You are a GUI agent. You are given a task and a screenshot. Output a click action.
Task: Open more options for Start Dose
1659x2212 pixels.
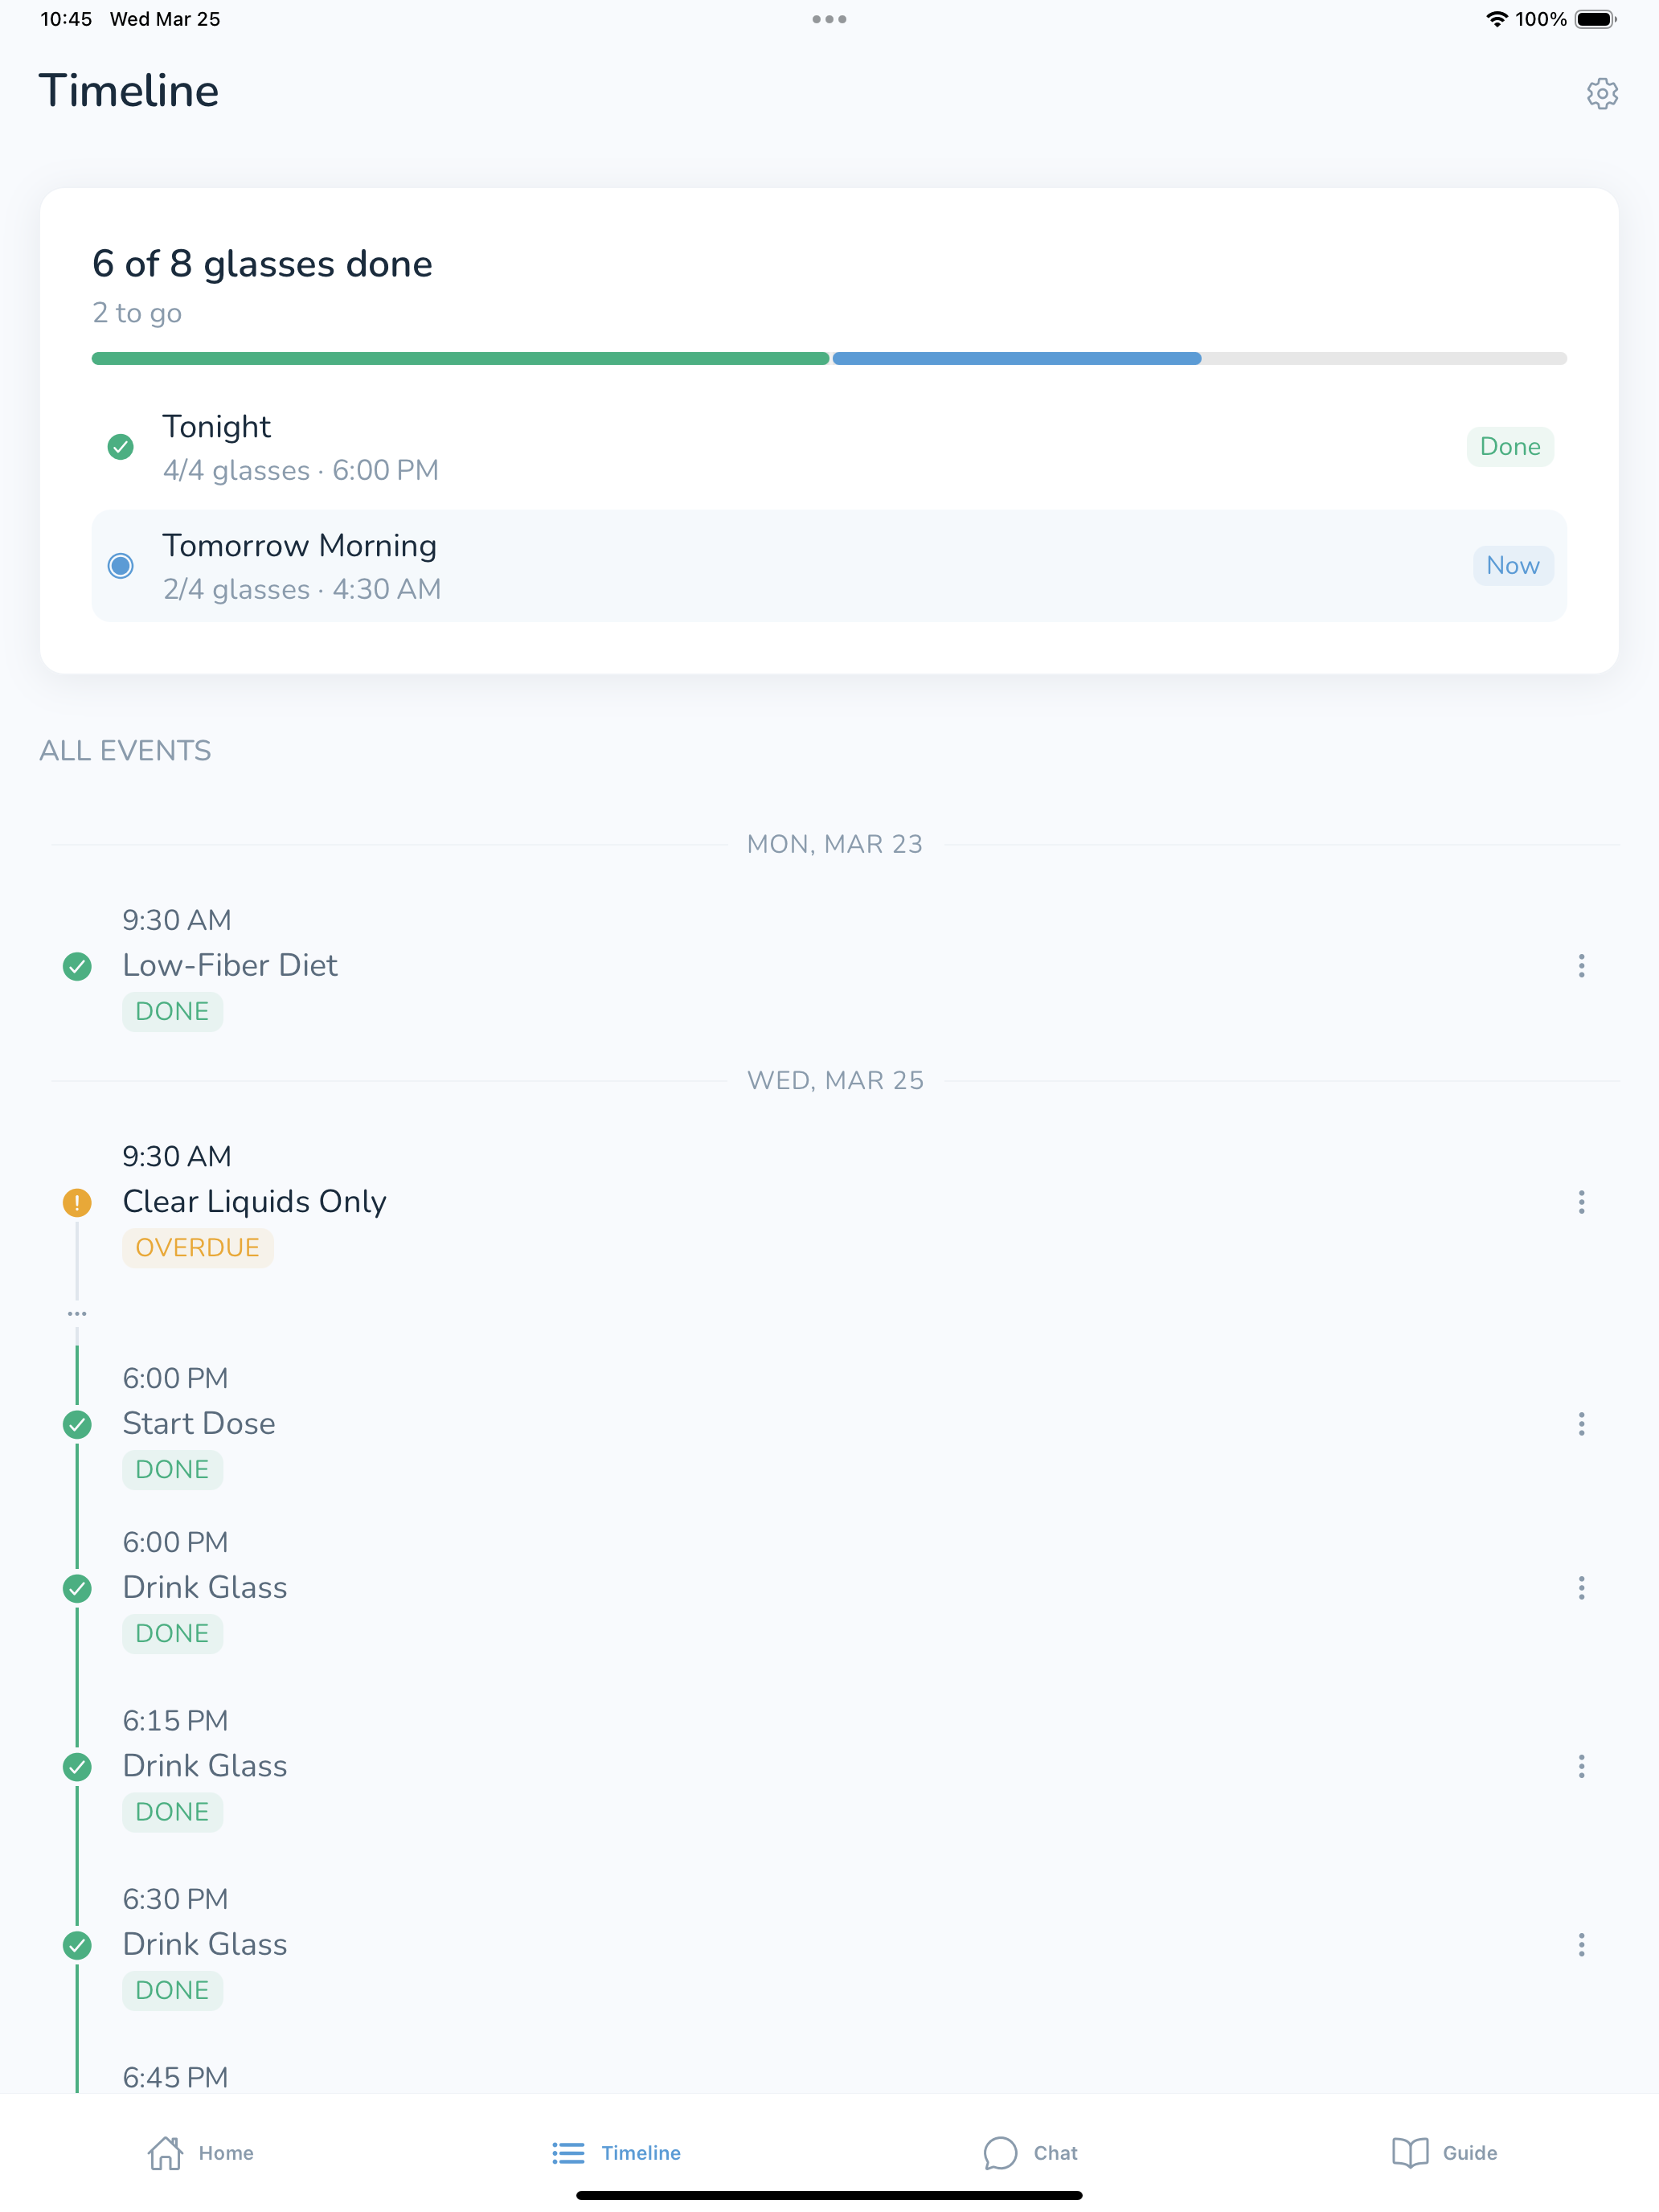[1581, 1424]
